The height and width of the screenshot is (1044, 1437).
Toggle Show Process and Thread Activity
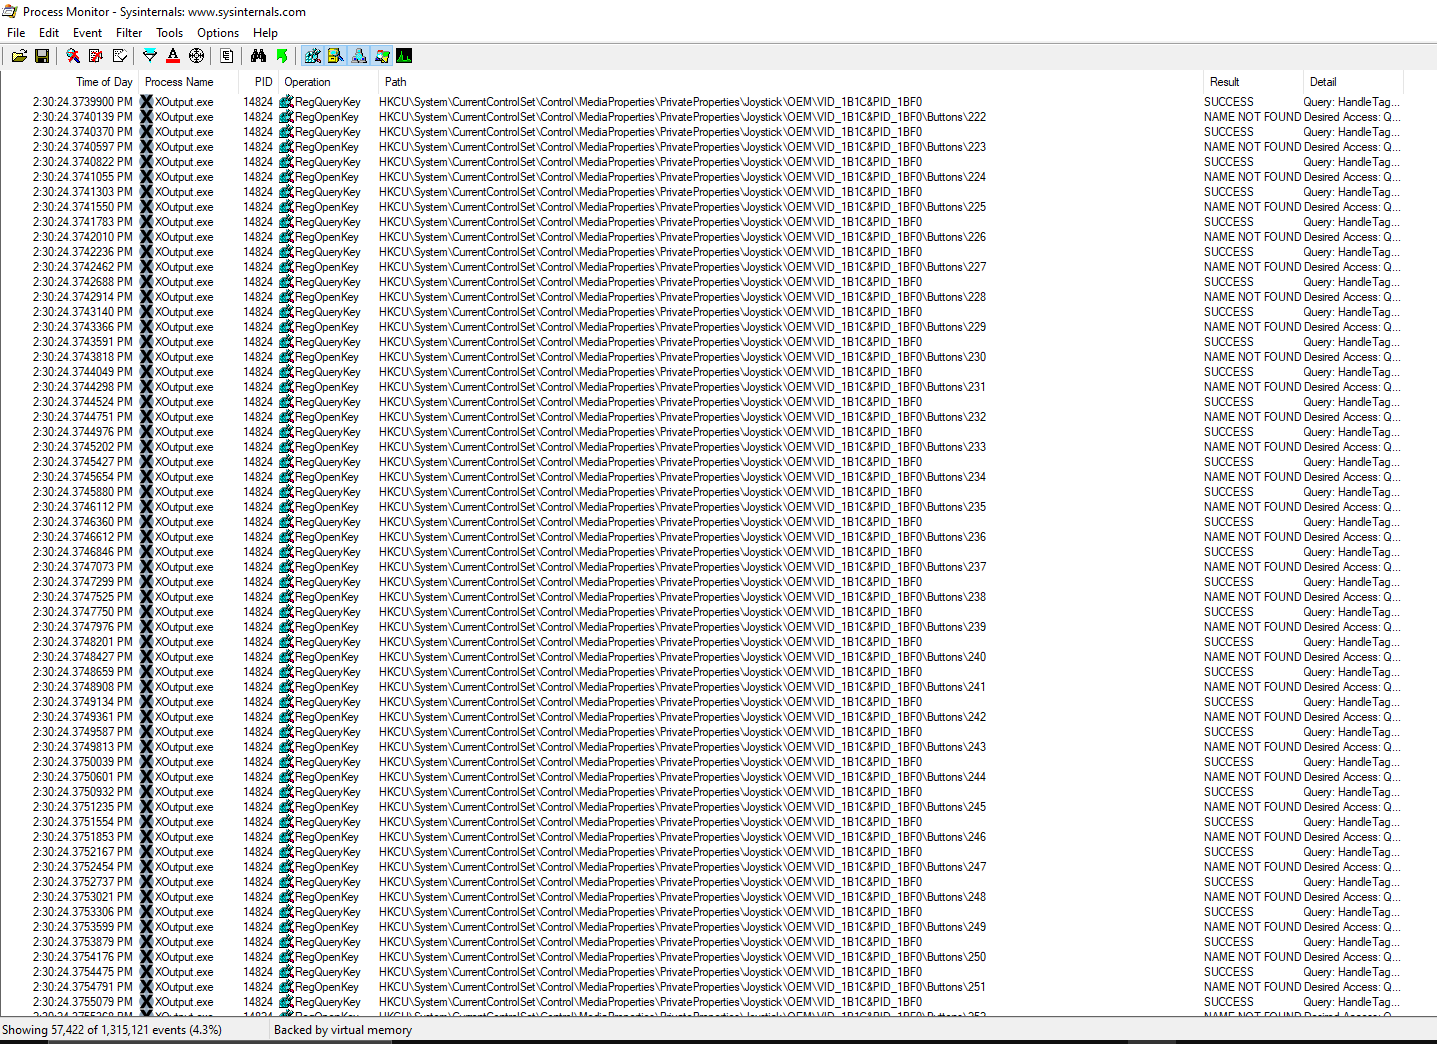tap(382, 56)
